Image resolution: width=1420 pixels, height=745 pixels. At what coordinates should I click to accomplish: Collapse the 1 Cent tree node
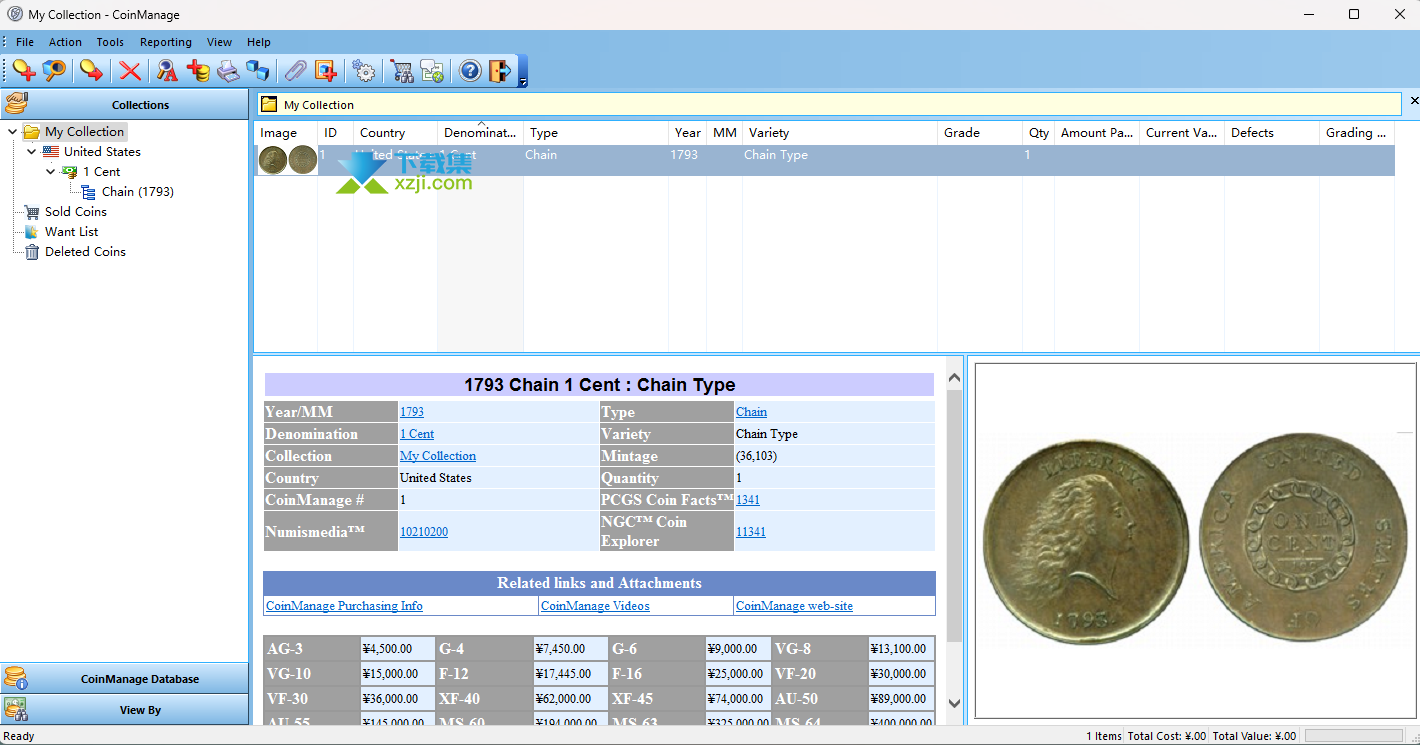(51, 172)
